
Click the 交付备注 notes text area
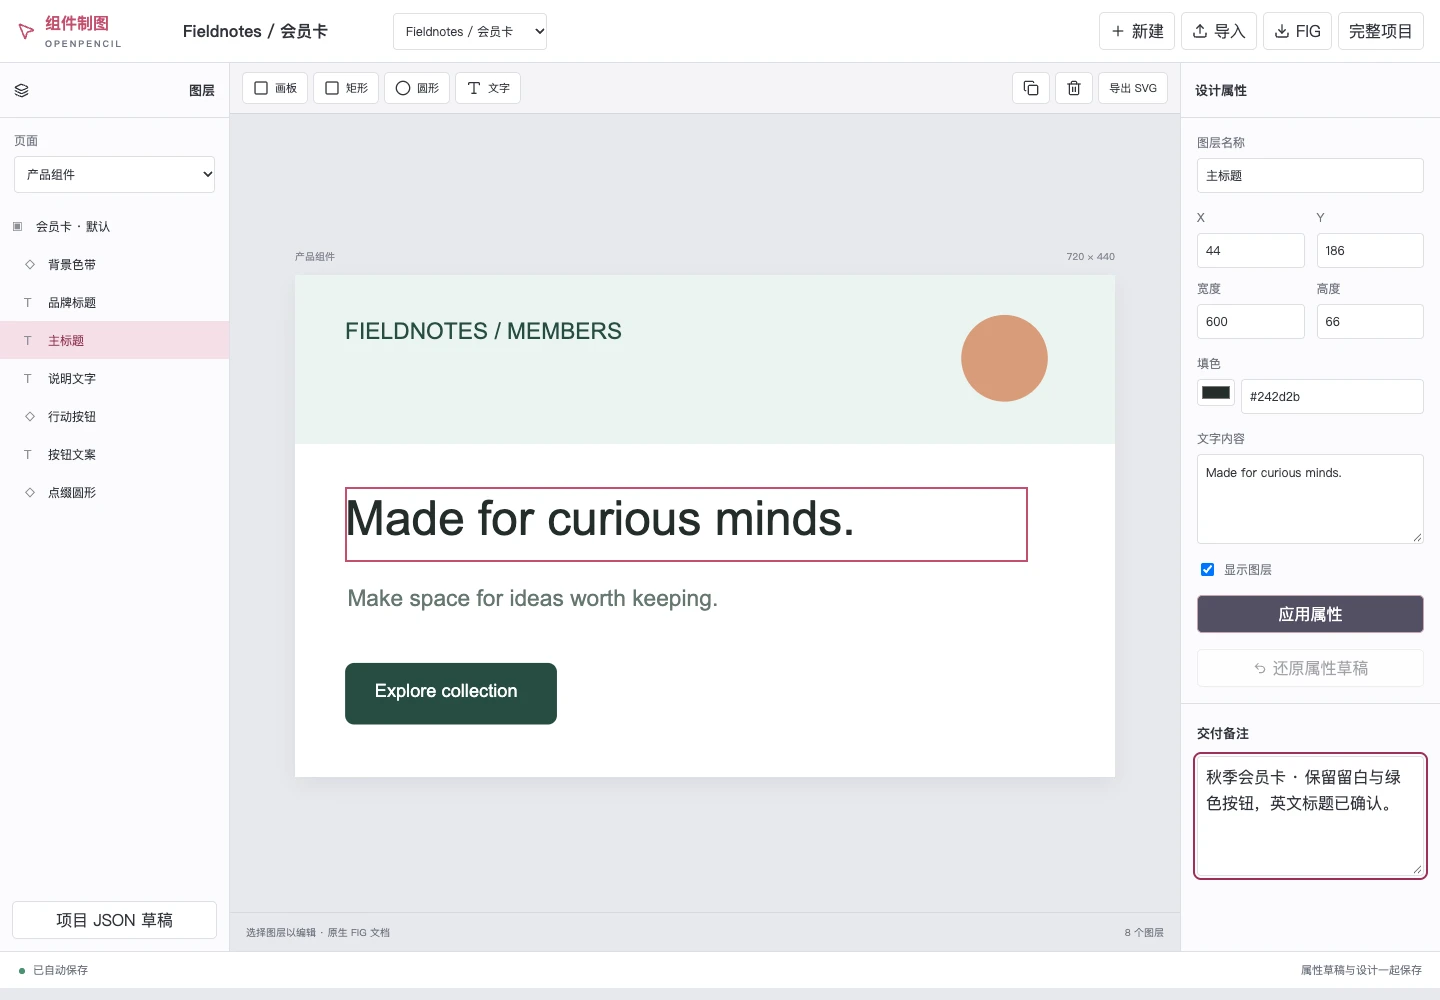[x=1310, y=816]
